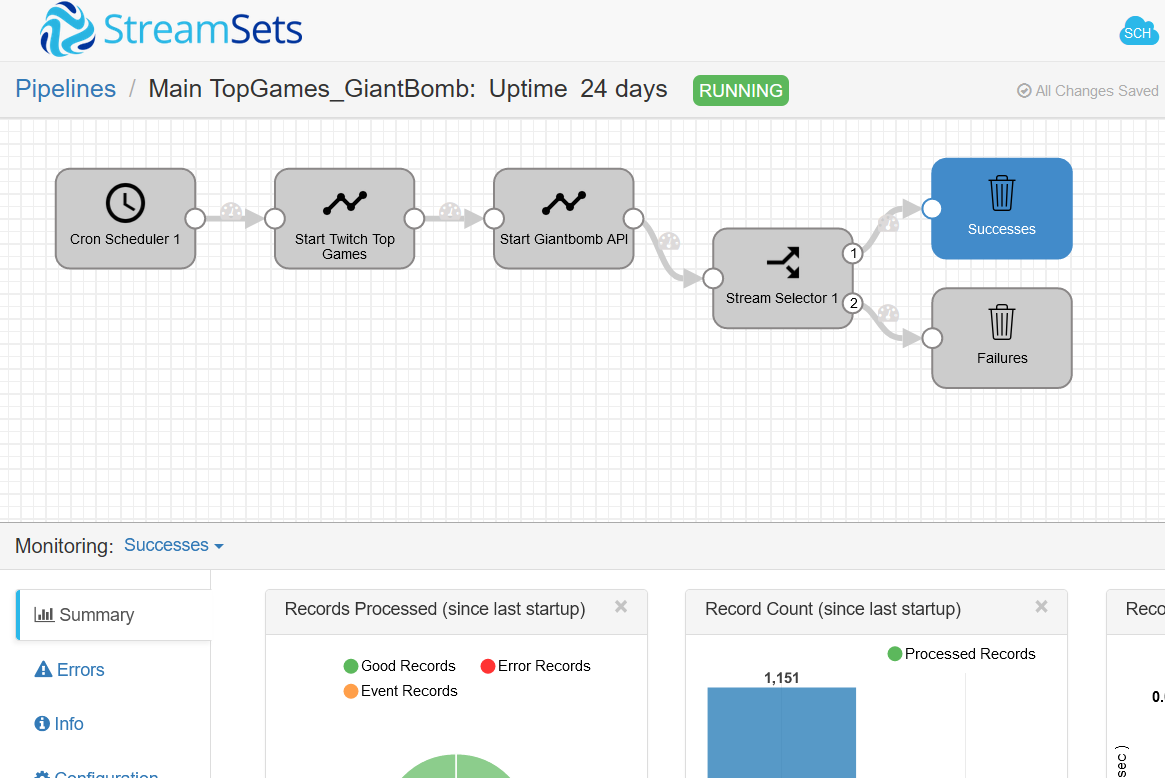Click the RUNNING status badge

(x=741, y=91)
